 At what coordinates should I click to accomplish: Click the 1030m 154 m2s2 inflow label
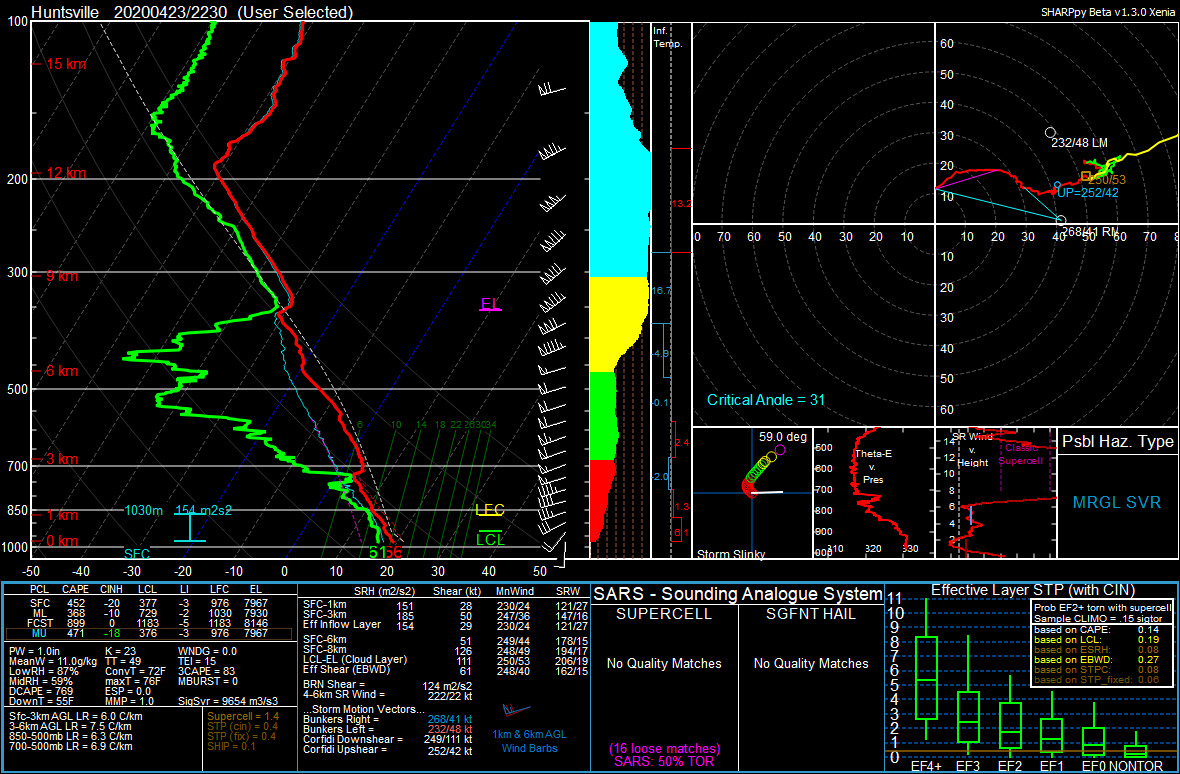coord(178,510)
